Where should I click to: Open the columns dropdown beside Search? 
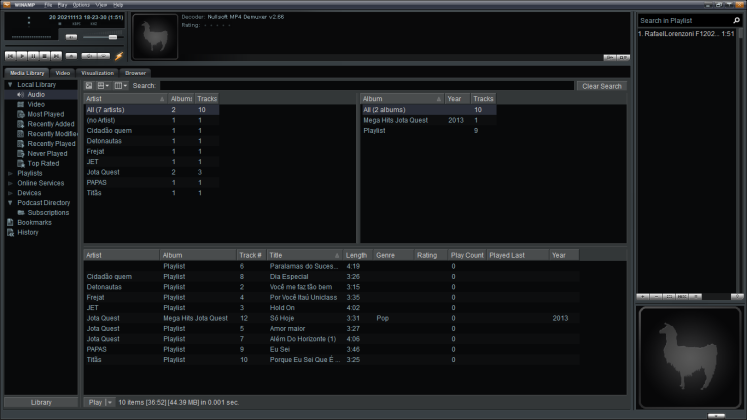(x=121, y=86)
